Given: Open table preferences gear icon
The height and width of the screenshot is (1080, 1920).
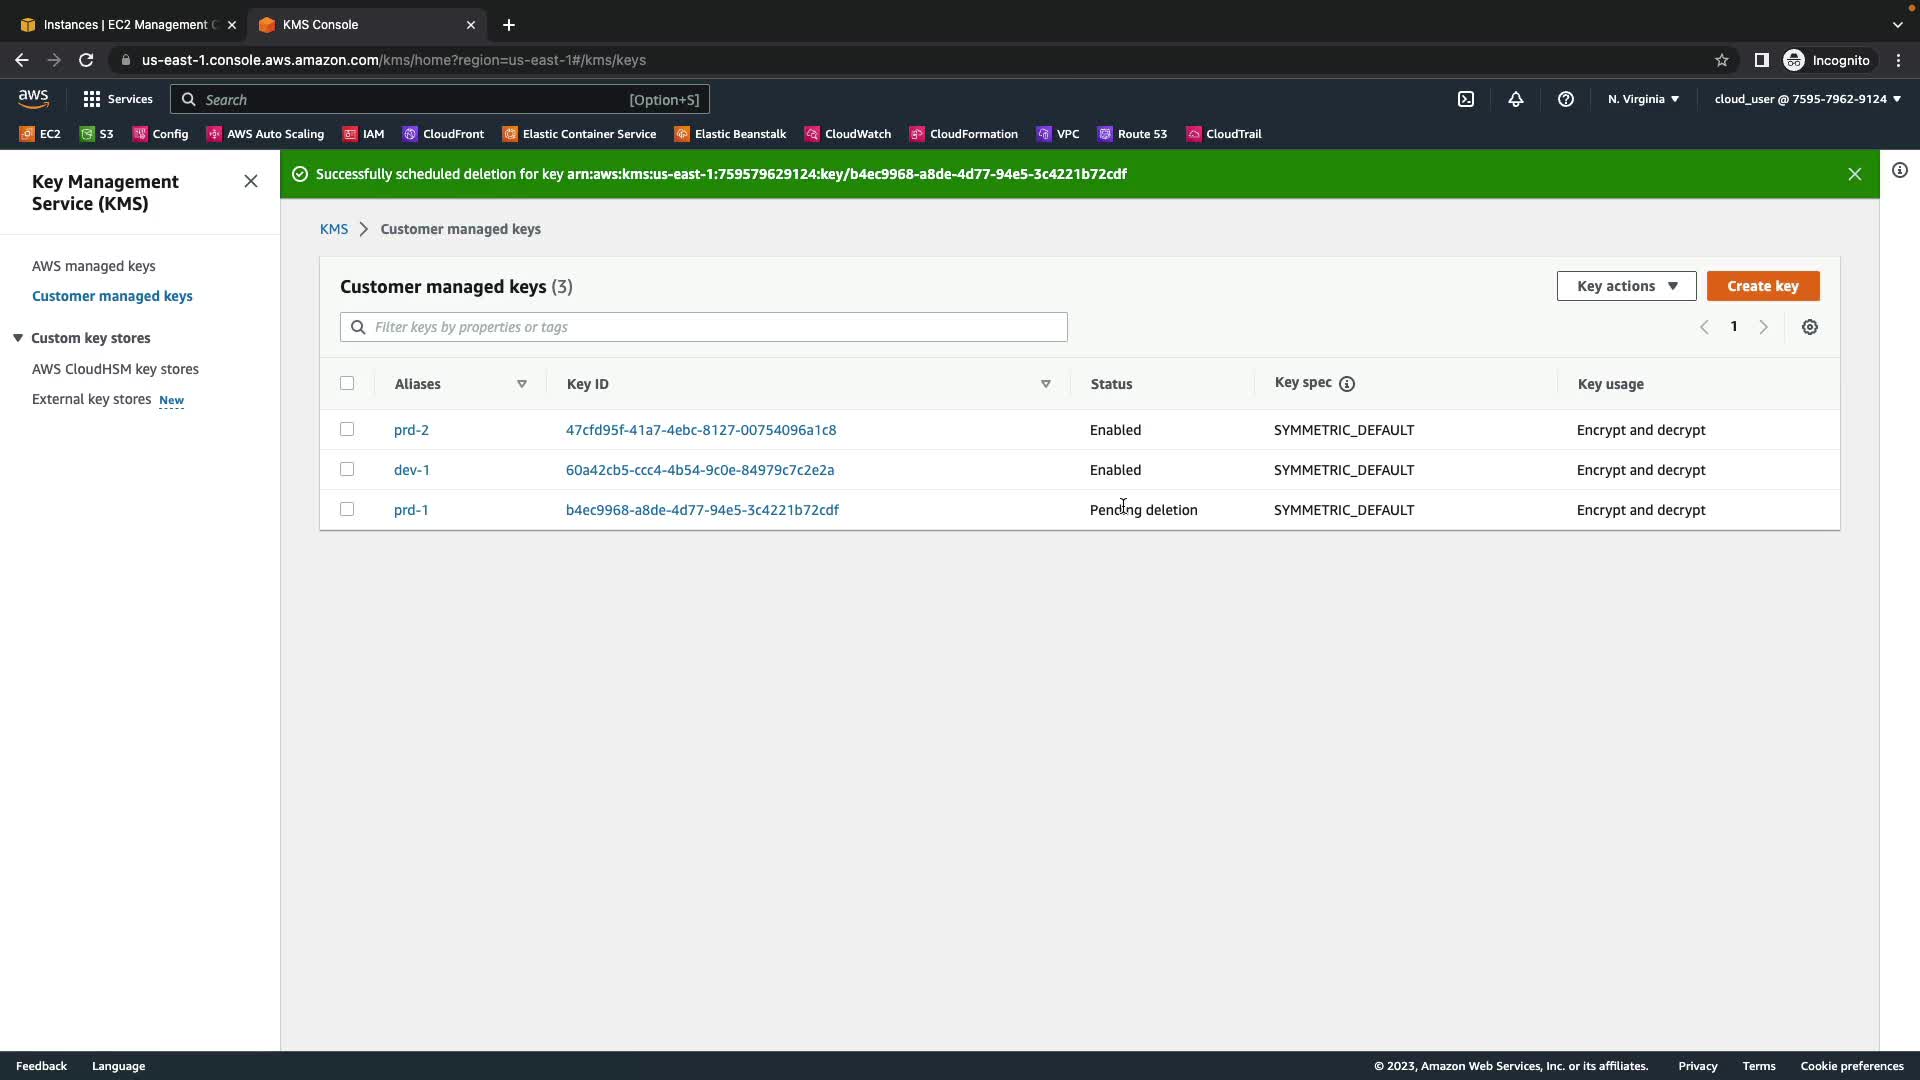Looking at the screenshot, I should click(x=1810, y=327).
